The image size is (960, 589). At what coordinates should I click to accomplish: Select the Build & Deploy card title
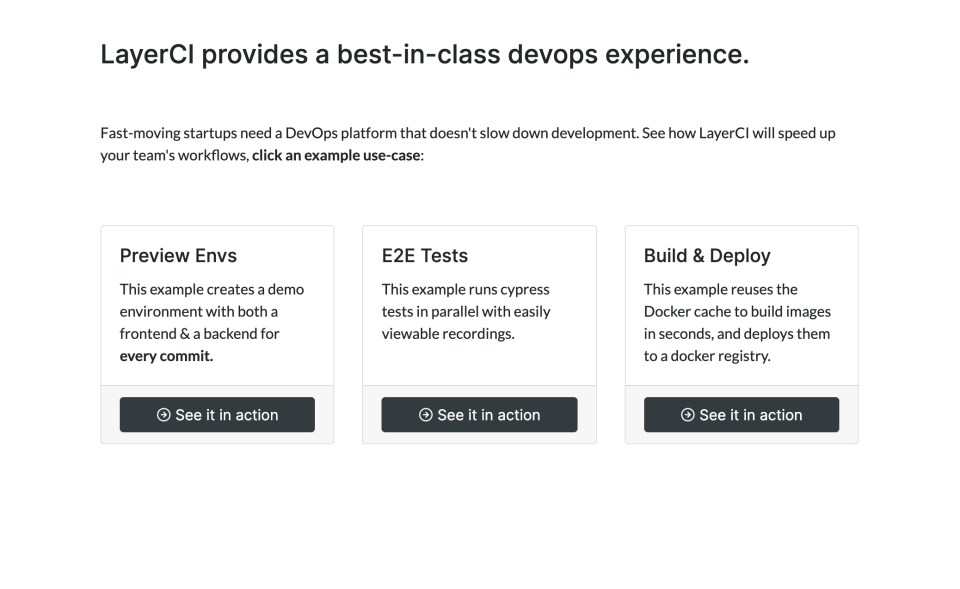tap(707, 256)
